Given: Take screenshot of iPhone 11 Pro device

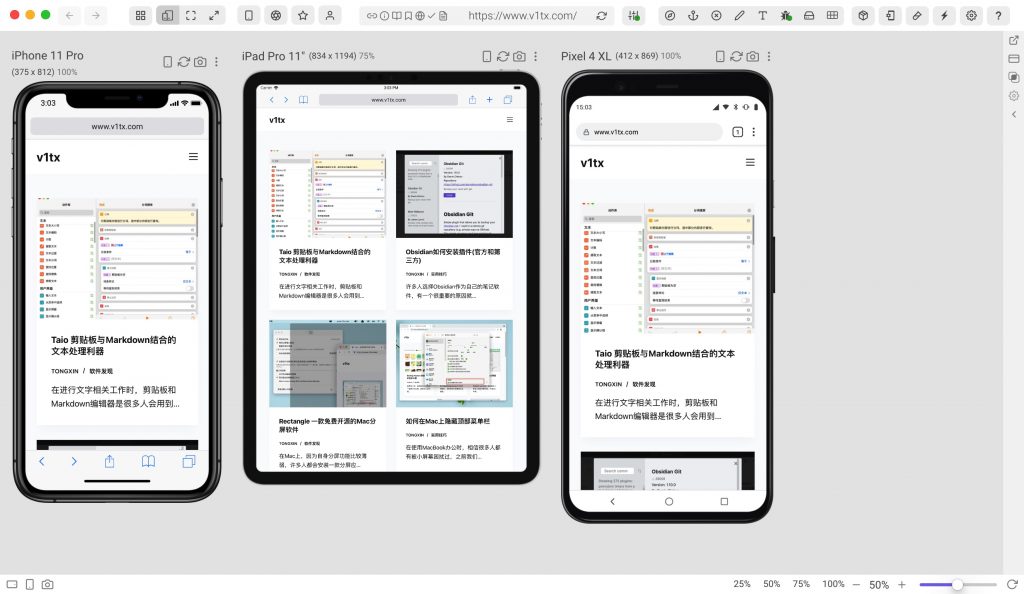Looking at the screenshot, I should 200,62.
